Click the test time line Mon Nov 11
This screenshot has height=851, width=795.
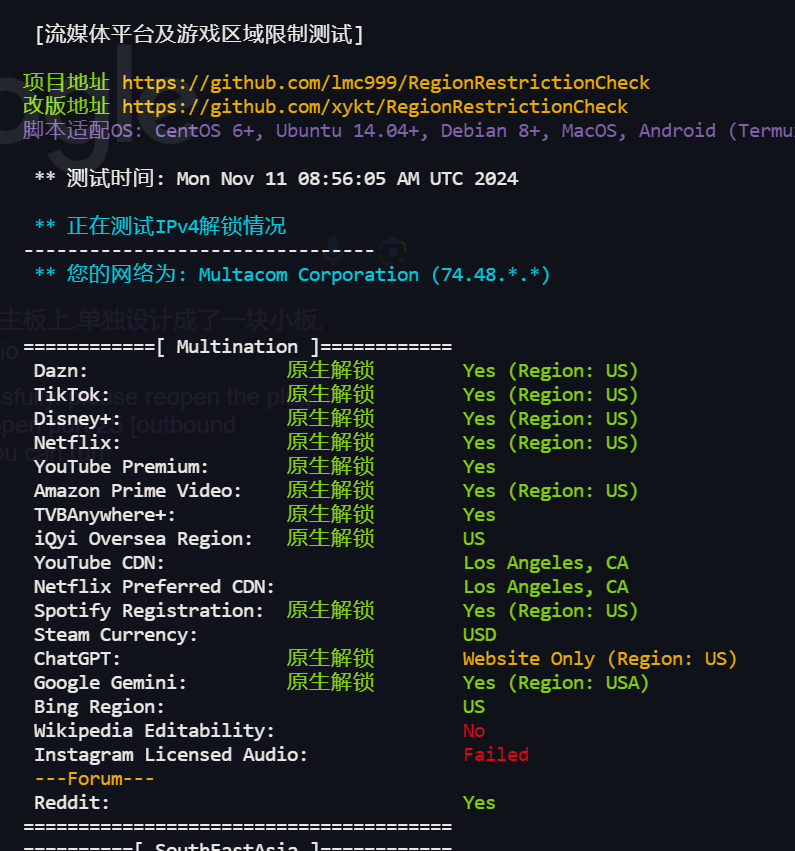point(276,179)
